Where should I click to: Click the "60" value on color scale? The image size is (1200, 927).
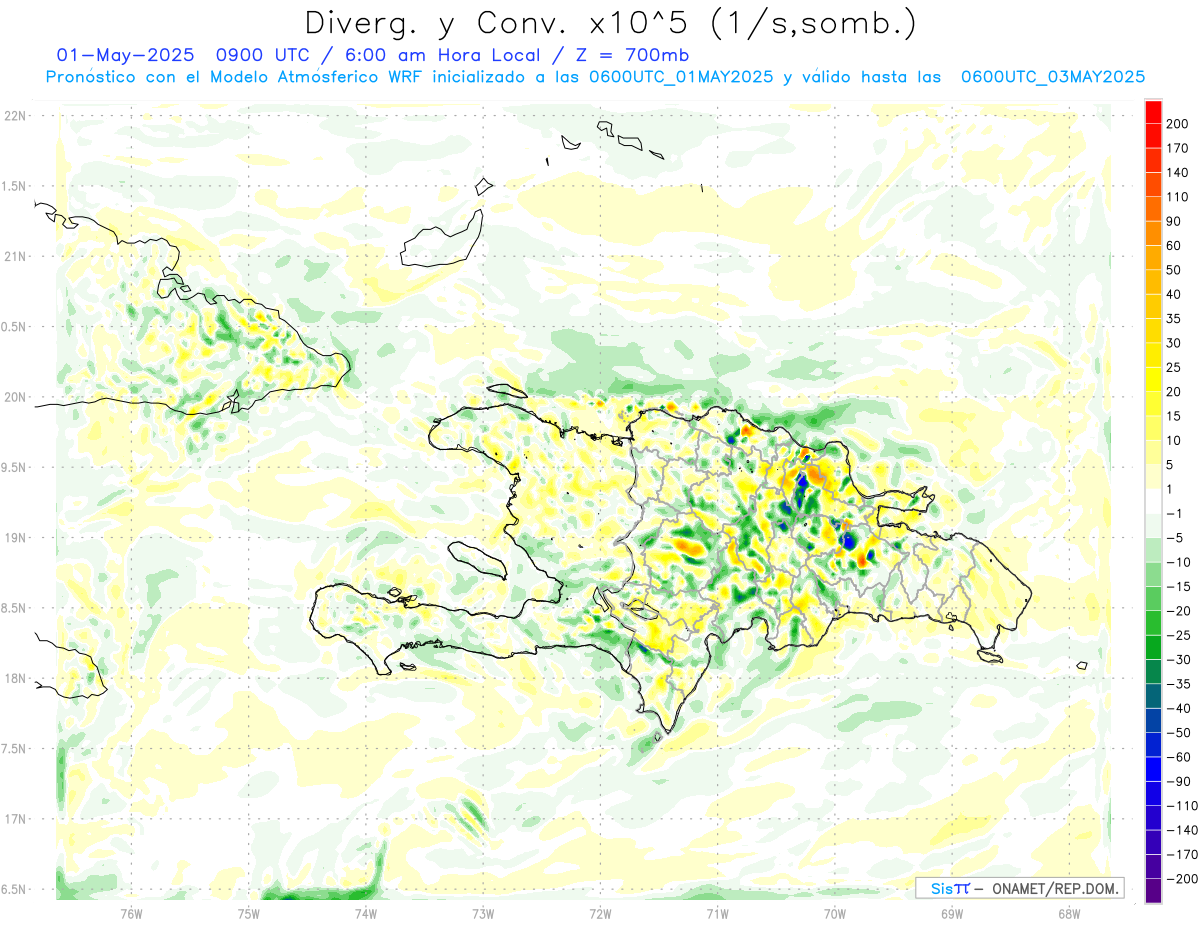click(x=1174, y=246)
